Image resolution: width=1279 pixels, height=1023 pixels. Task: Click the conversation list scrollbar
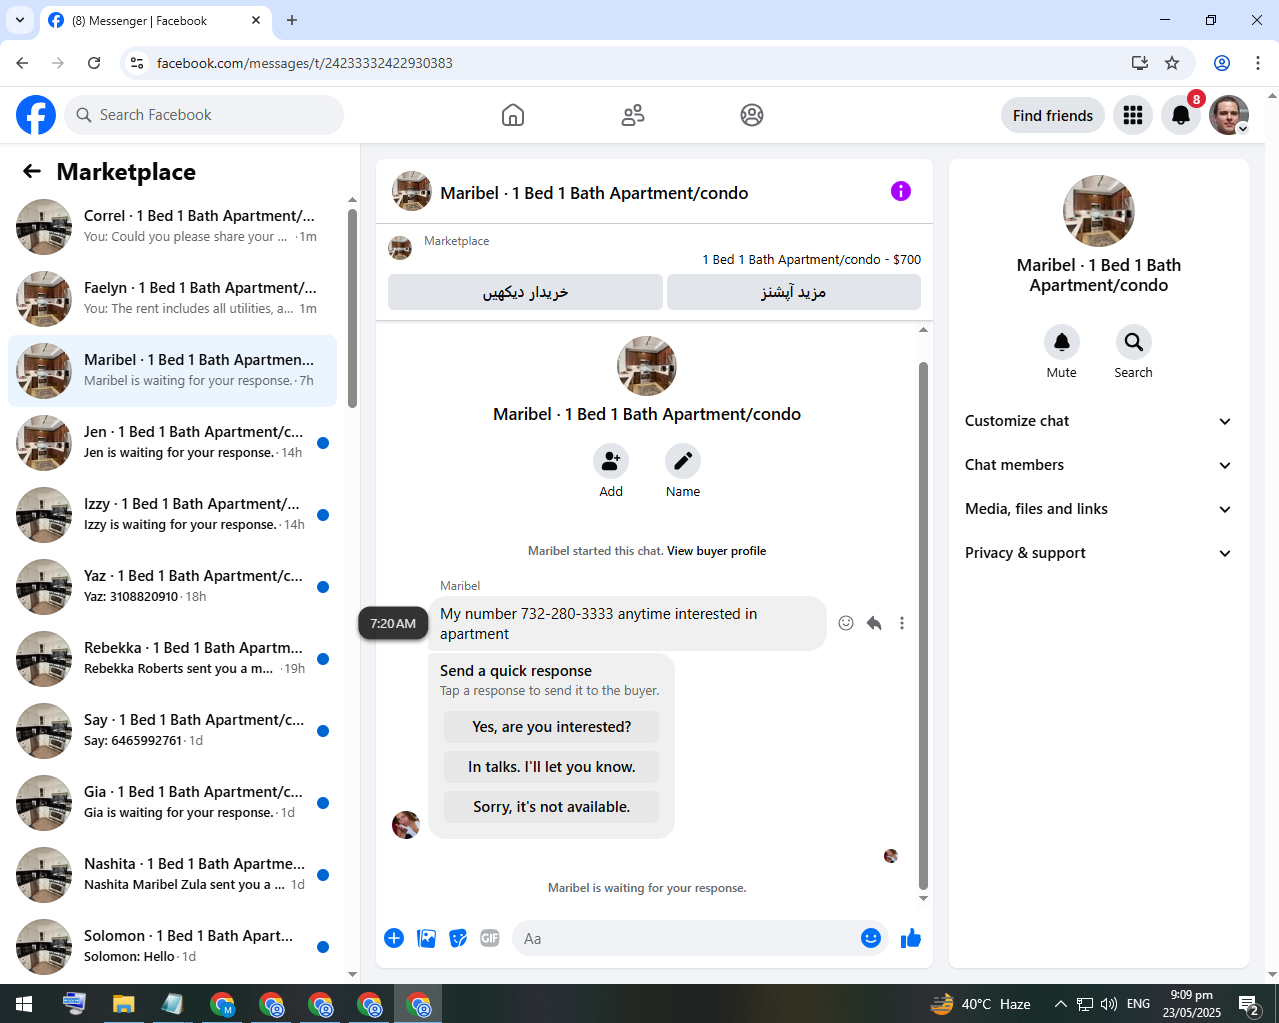tap(352, 308)
